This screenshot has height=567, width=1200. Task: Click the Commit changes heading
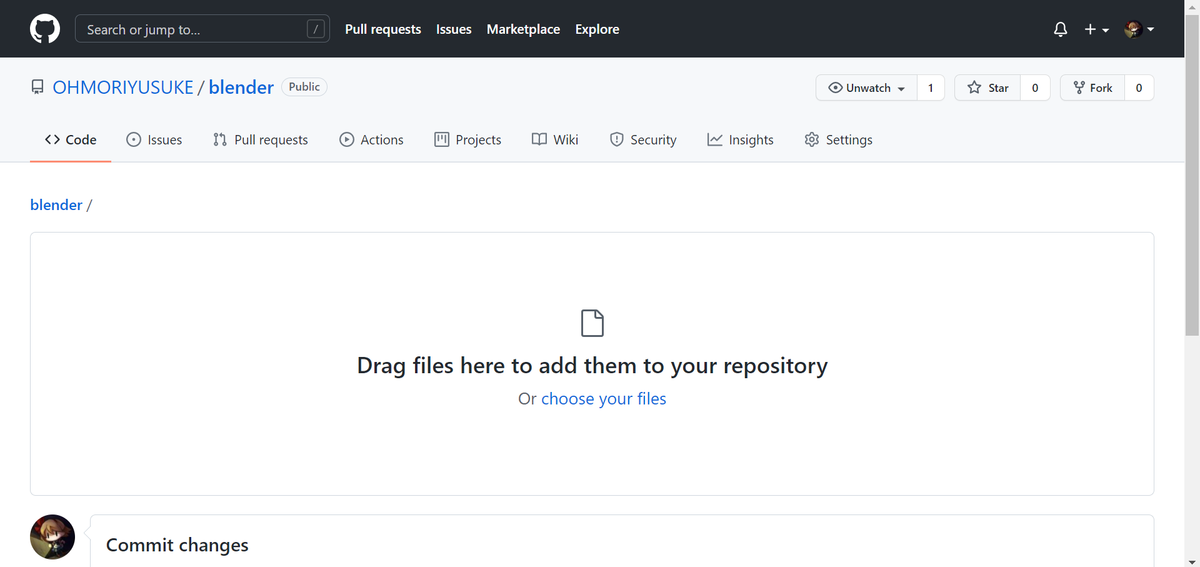tap(177, 545)
